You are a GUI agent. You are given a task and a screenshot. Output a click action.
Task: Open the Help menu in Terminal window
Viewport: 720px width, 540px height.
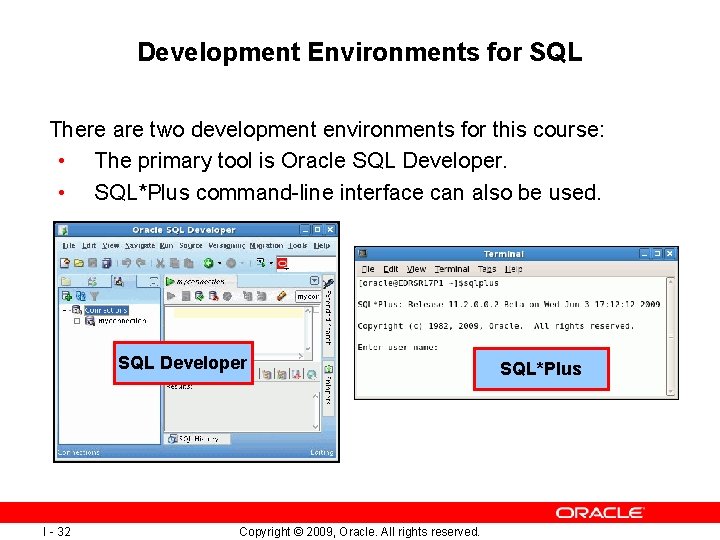pyautogui.click(x=513, y=269)
